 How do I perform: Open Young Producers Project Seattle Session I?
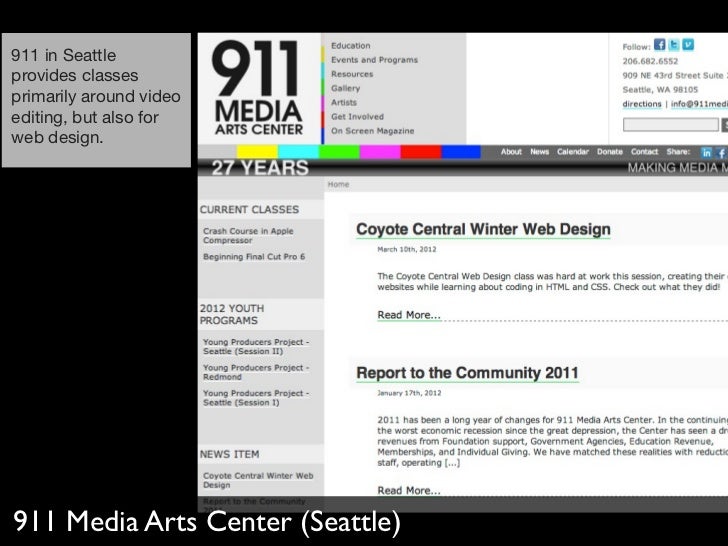coord(256,398)
